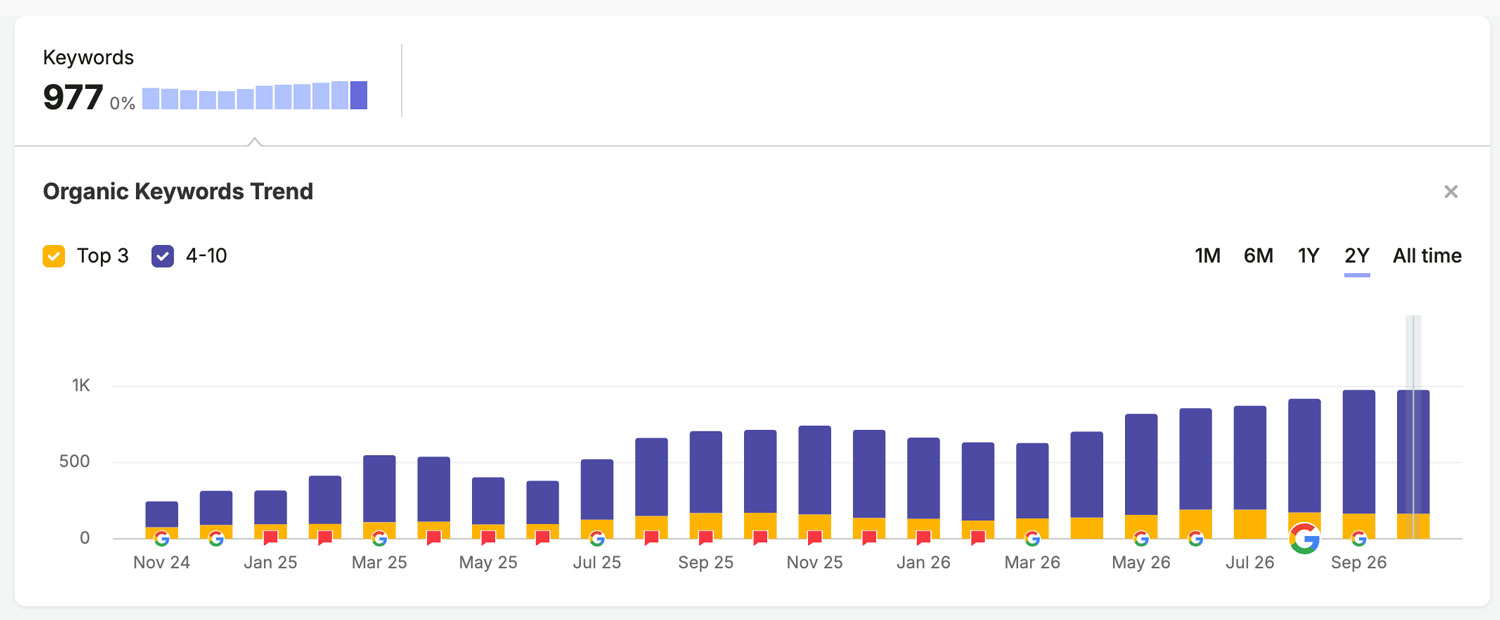Open red note flag between Jan 25 and Mar 25
Image resolution: width=1500 pixels, height=620 pixels.
click(x=325, y=538)
